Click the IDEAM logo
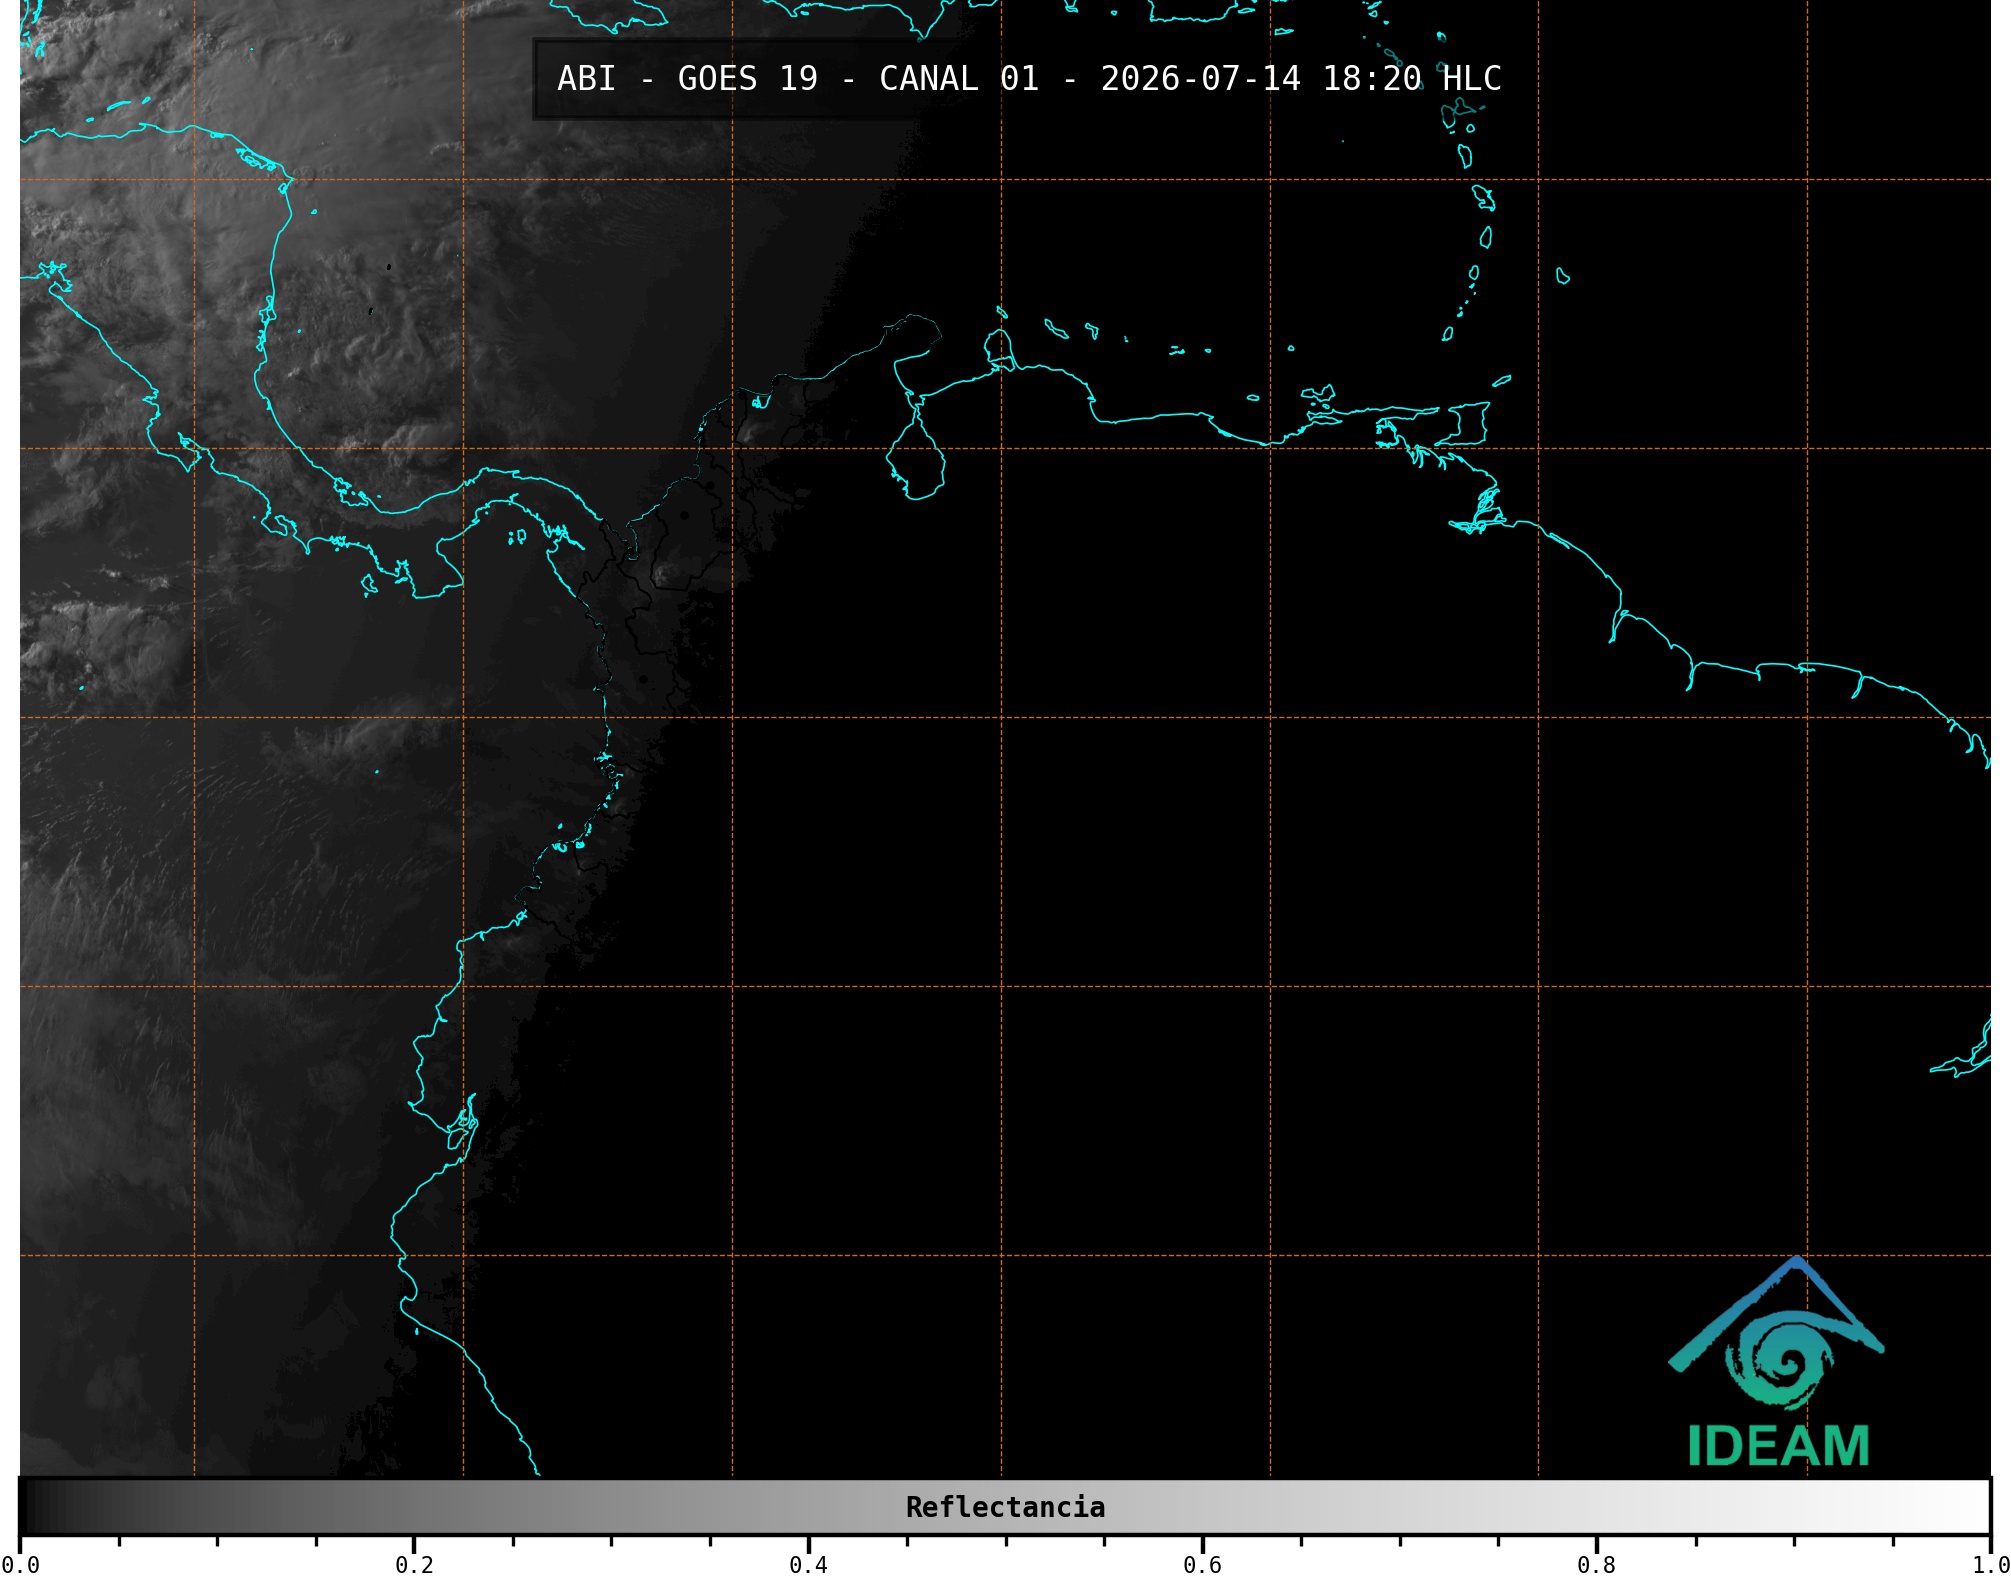This screenshot has height=1577, width=2011. click(1777, 1362)
